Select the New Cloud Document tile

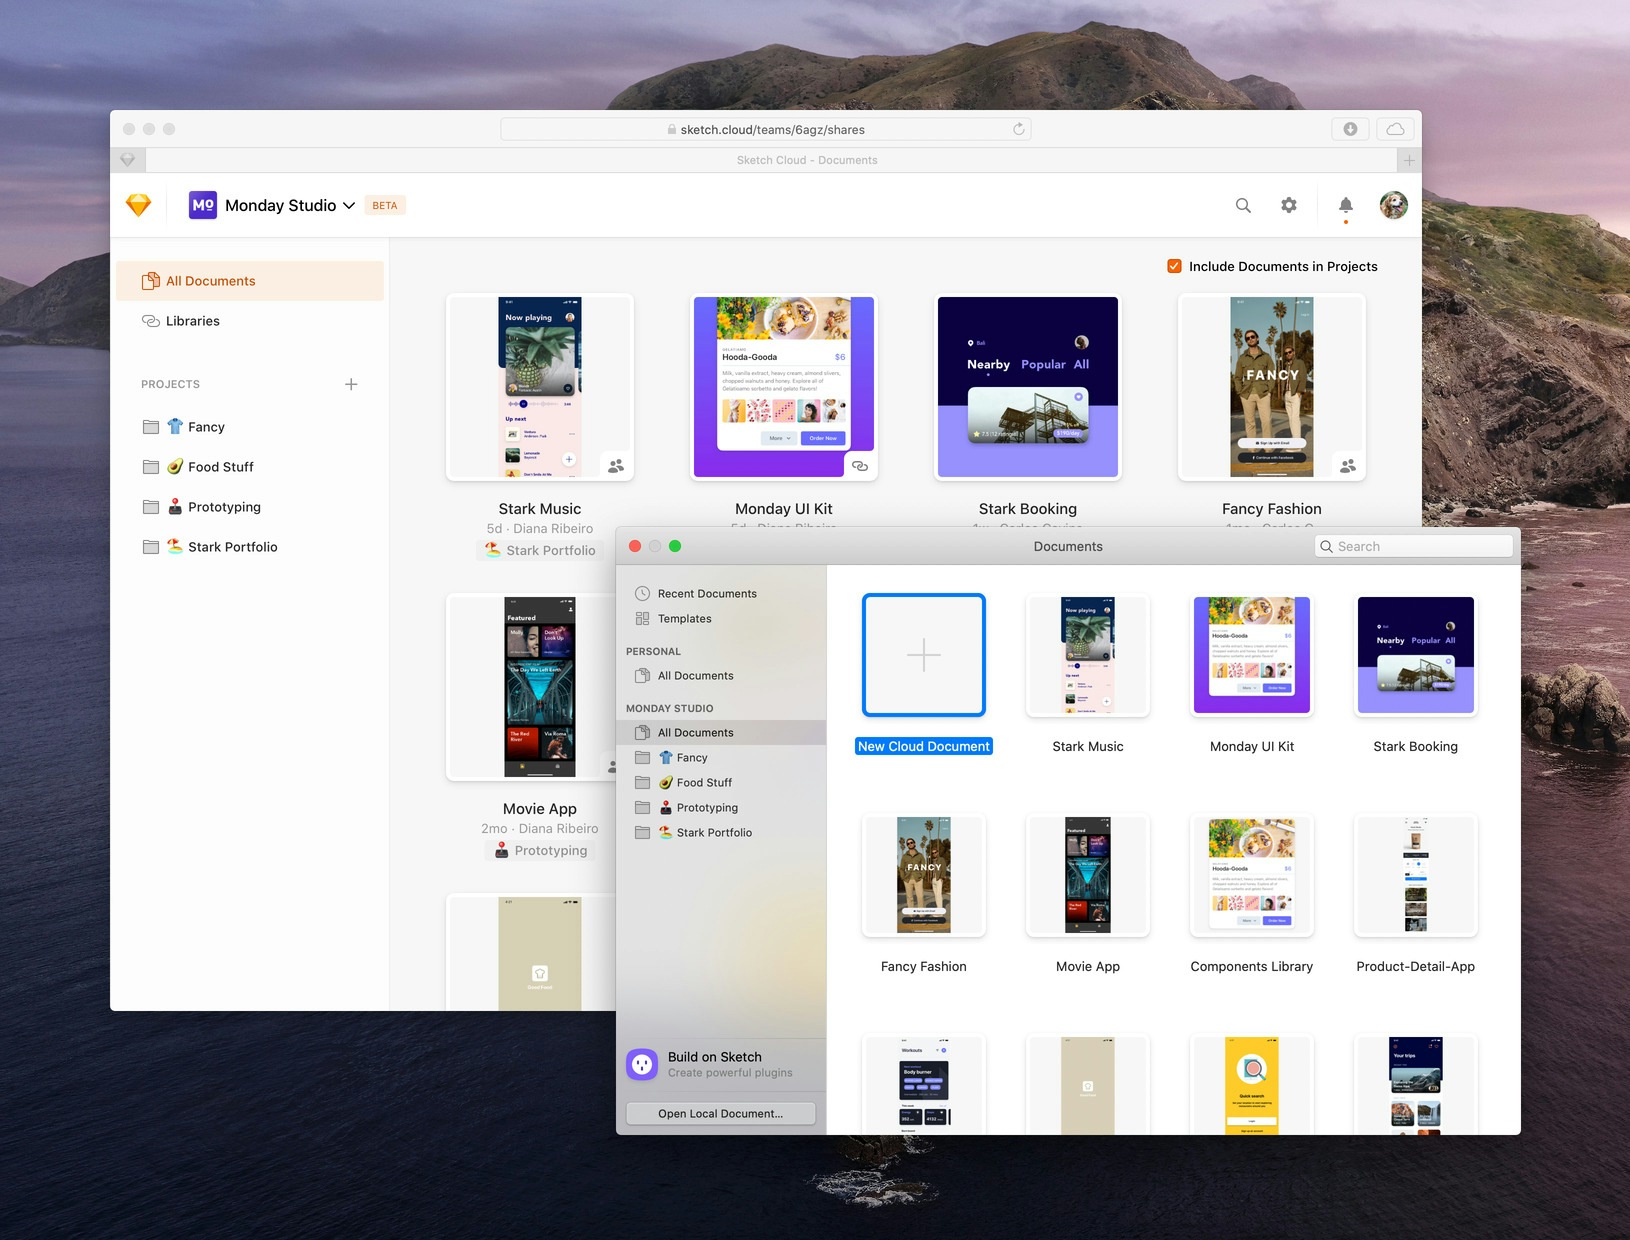coord(923,655)
